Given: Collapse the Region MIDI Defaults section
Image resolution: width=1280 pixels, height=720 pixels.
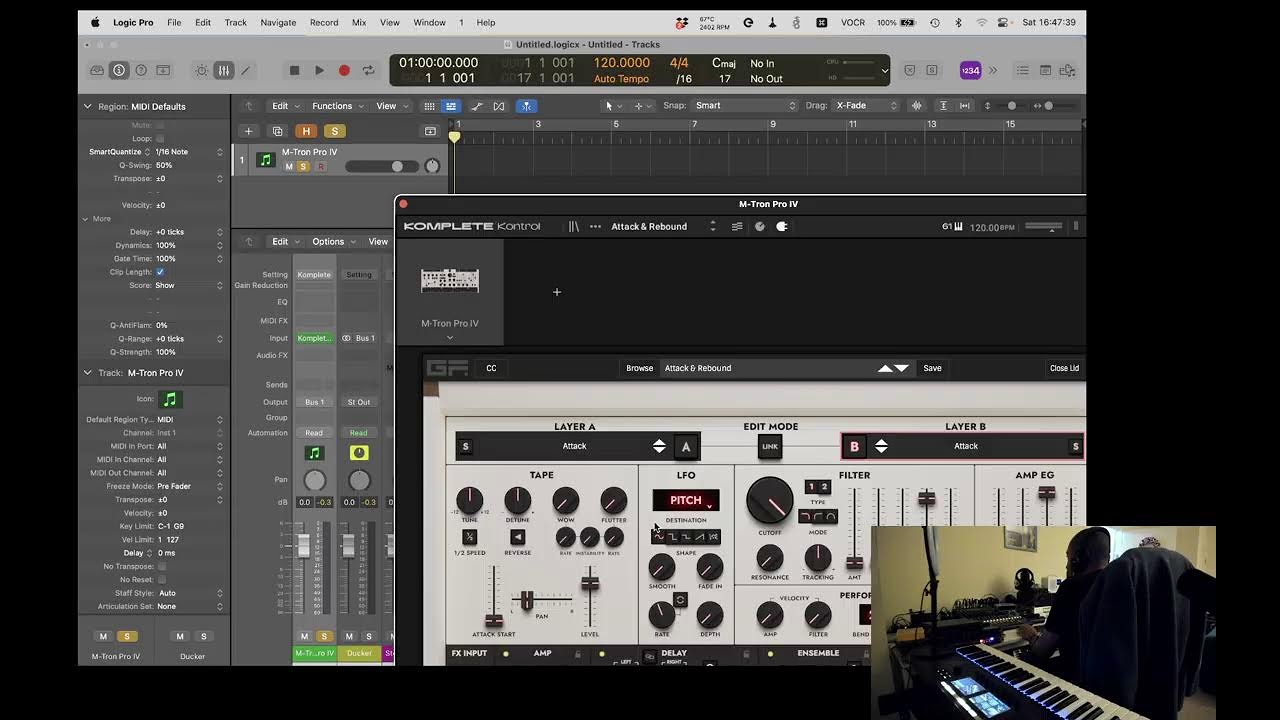Looking at the screenshot, I should coord(87,106).
